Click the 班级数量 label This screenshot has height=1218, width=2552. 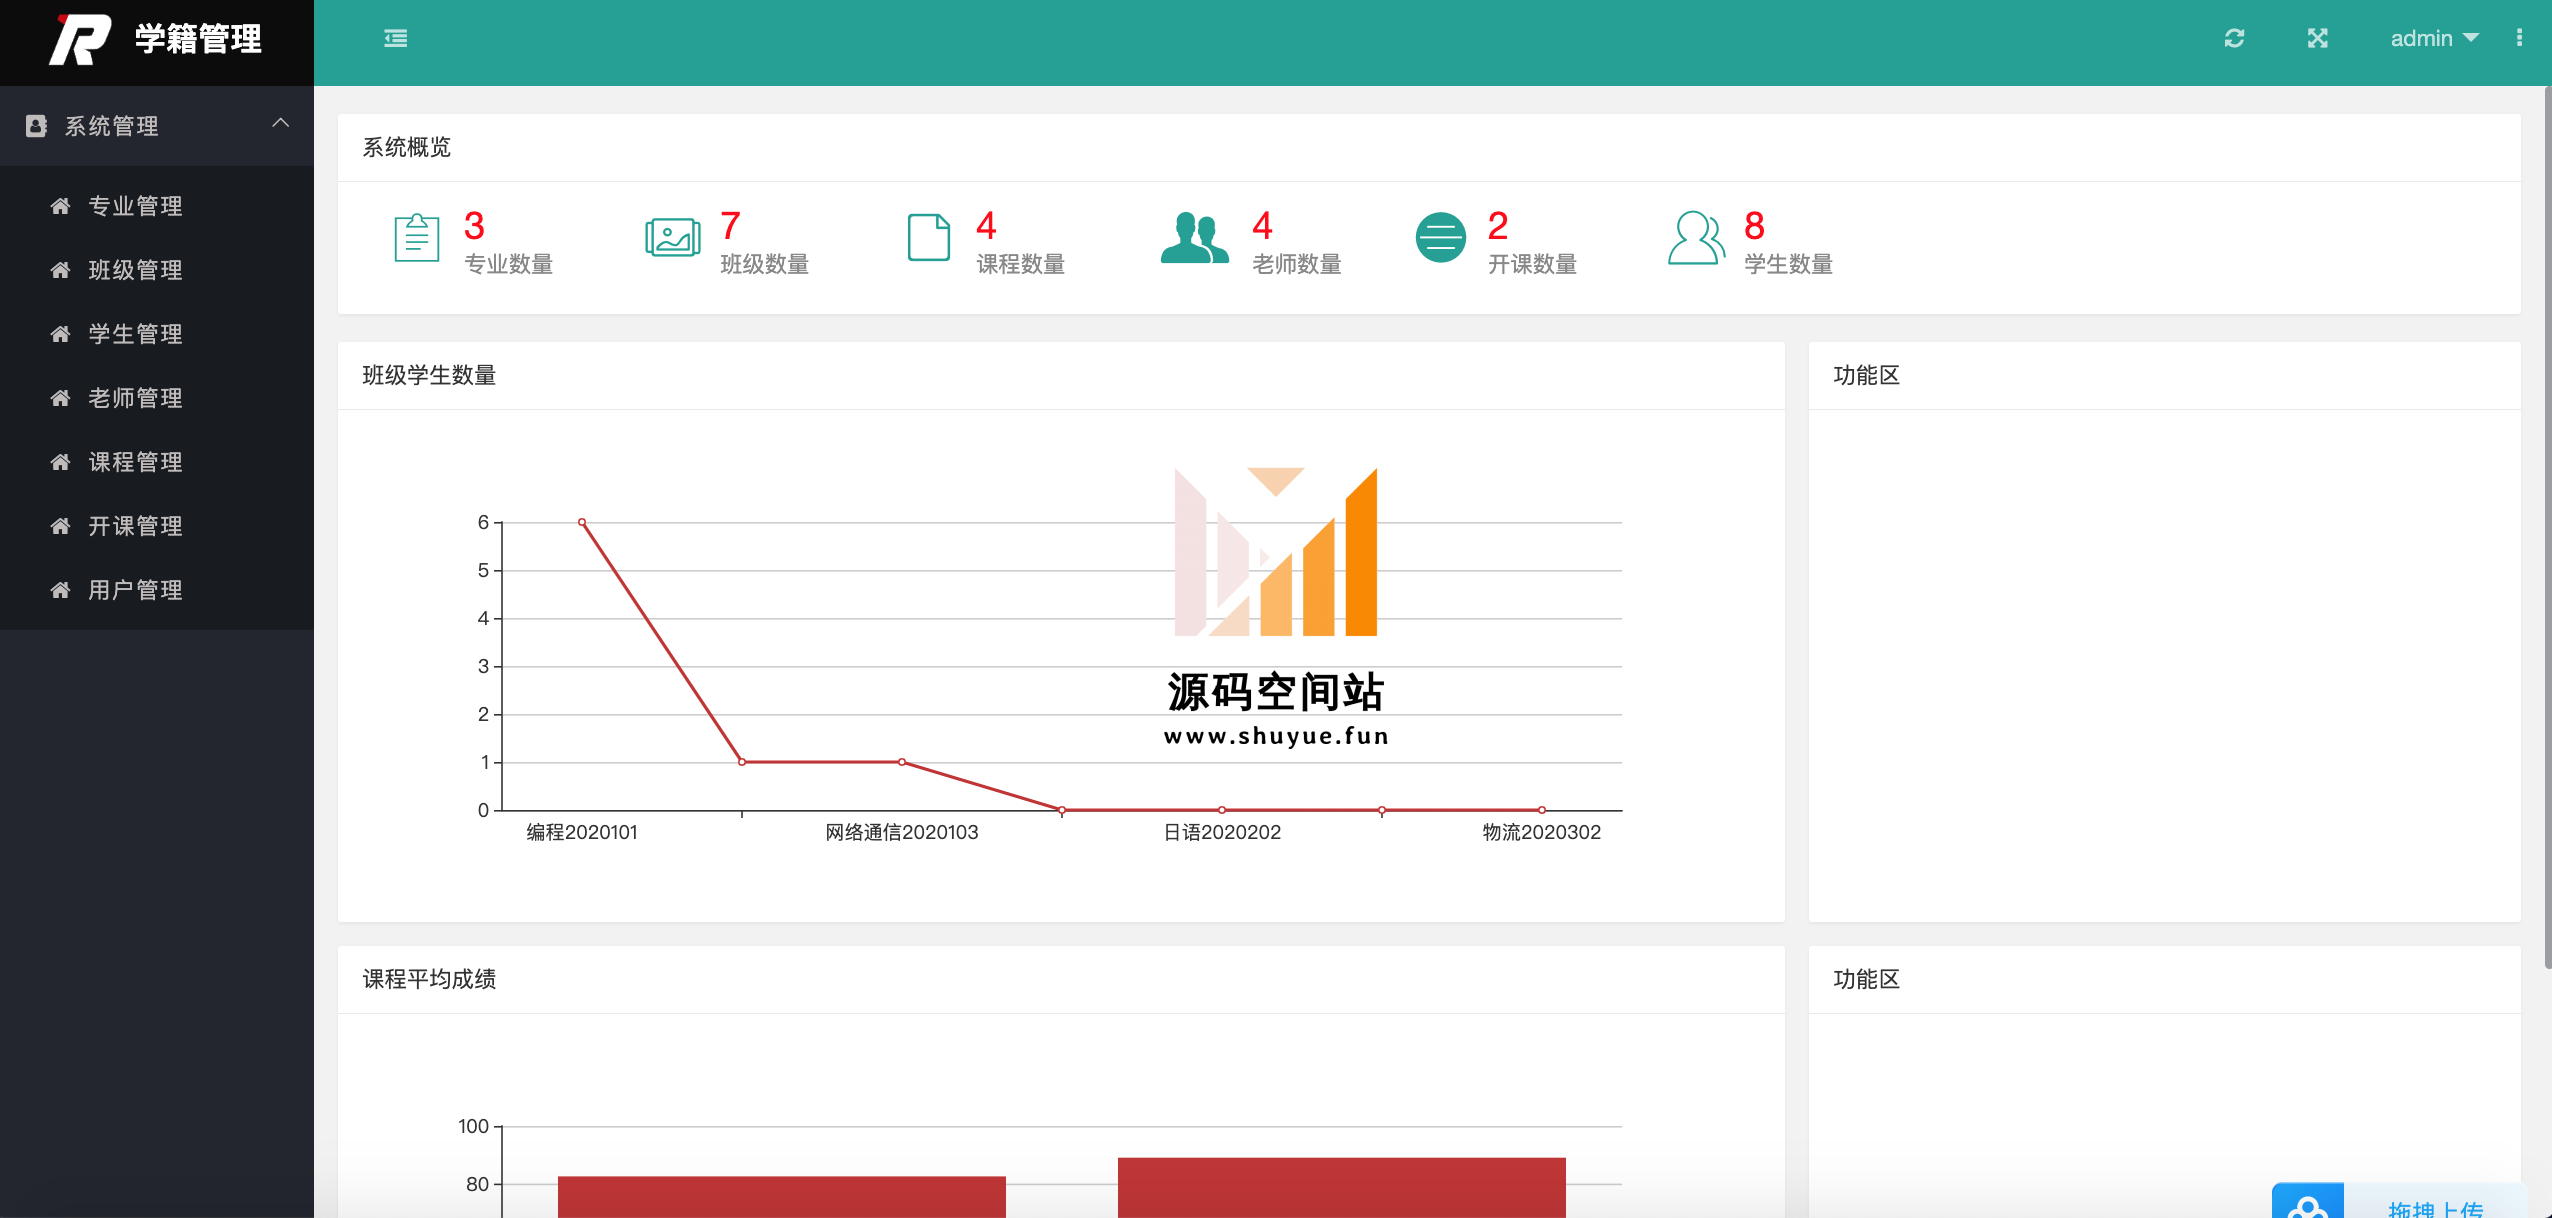765,264
